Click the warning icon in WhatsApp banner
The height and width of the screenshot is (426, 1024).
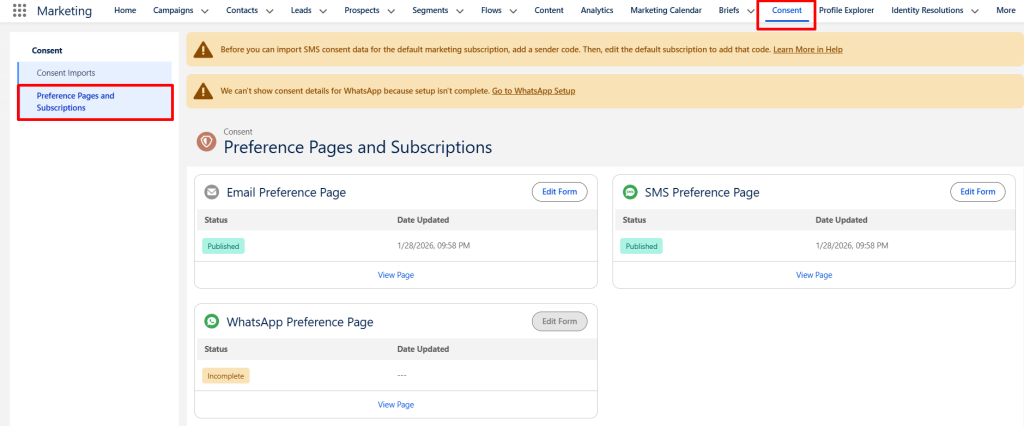(x=204, y=91)
